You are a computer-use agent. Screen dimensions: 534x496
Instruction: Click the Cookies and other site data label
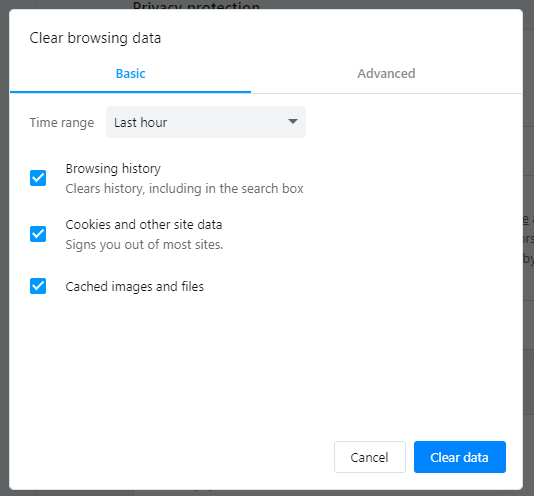[144, 224]
